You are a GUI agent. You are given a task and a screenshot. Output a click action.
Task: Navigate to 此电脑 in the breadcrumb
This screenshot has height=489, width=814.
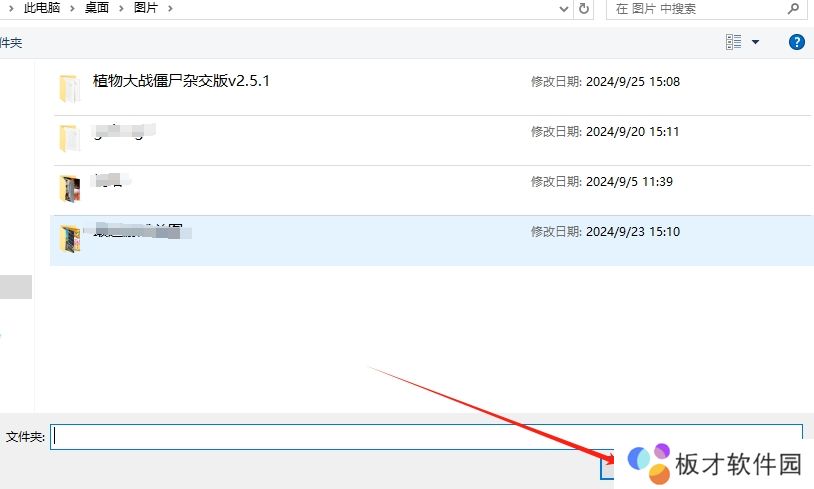(x=44, y=8)
